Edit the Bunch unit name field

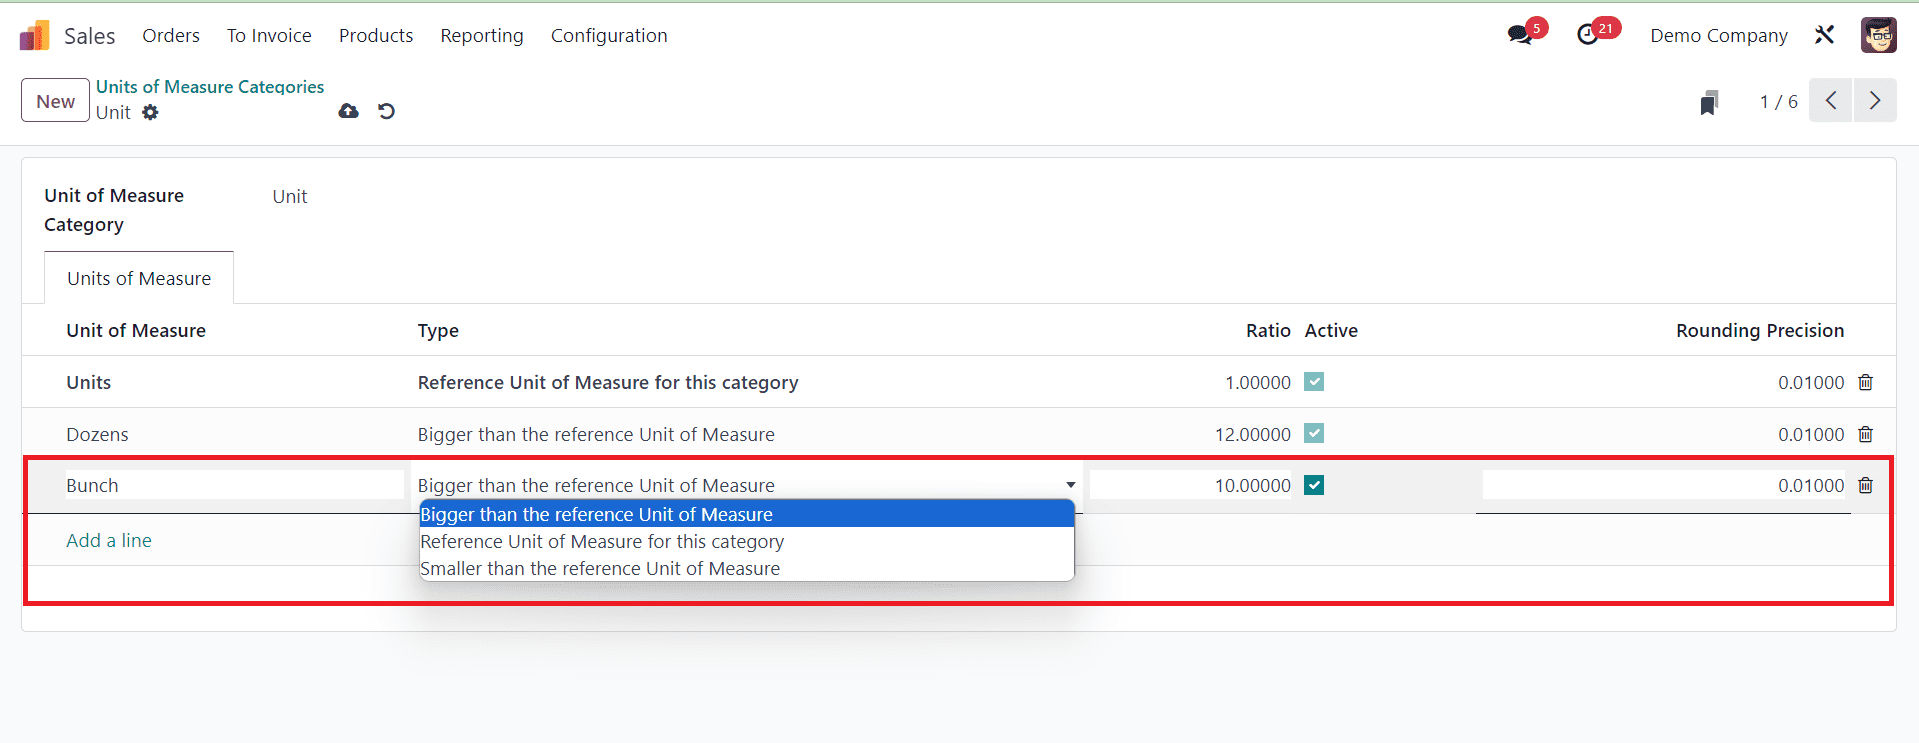coord(234,485)
